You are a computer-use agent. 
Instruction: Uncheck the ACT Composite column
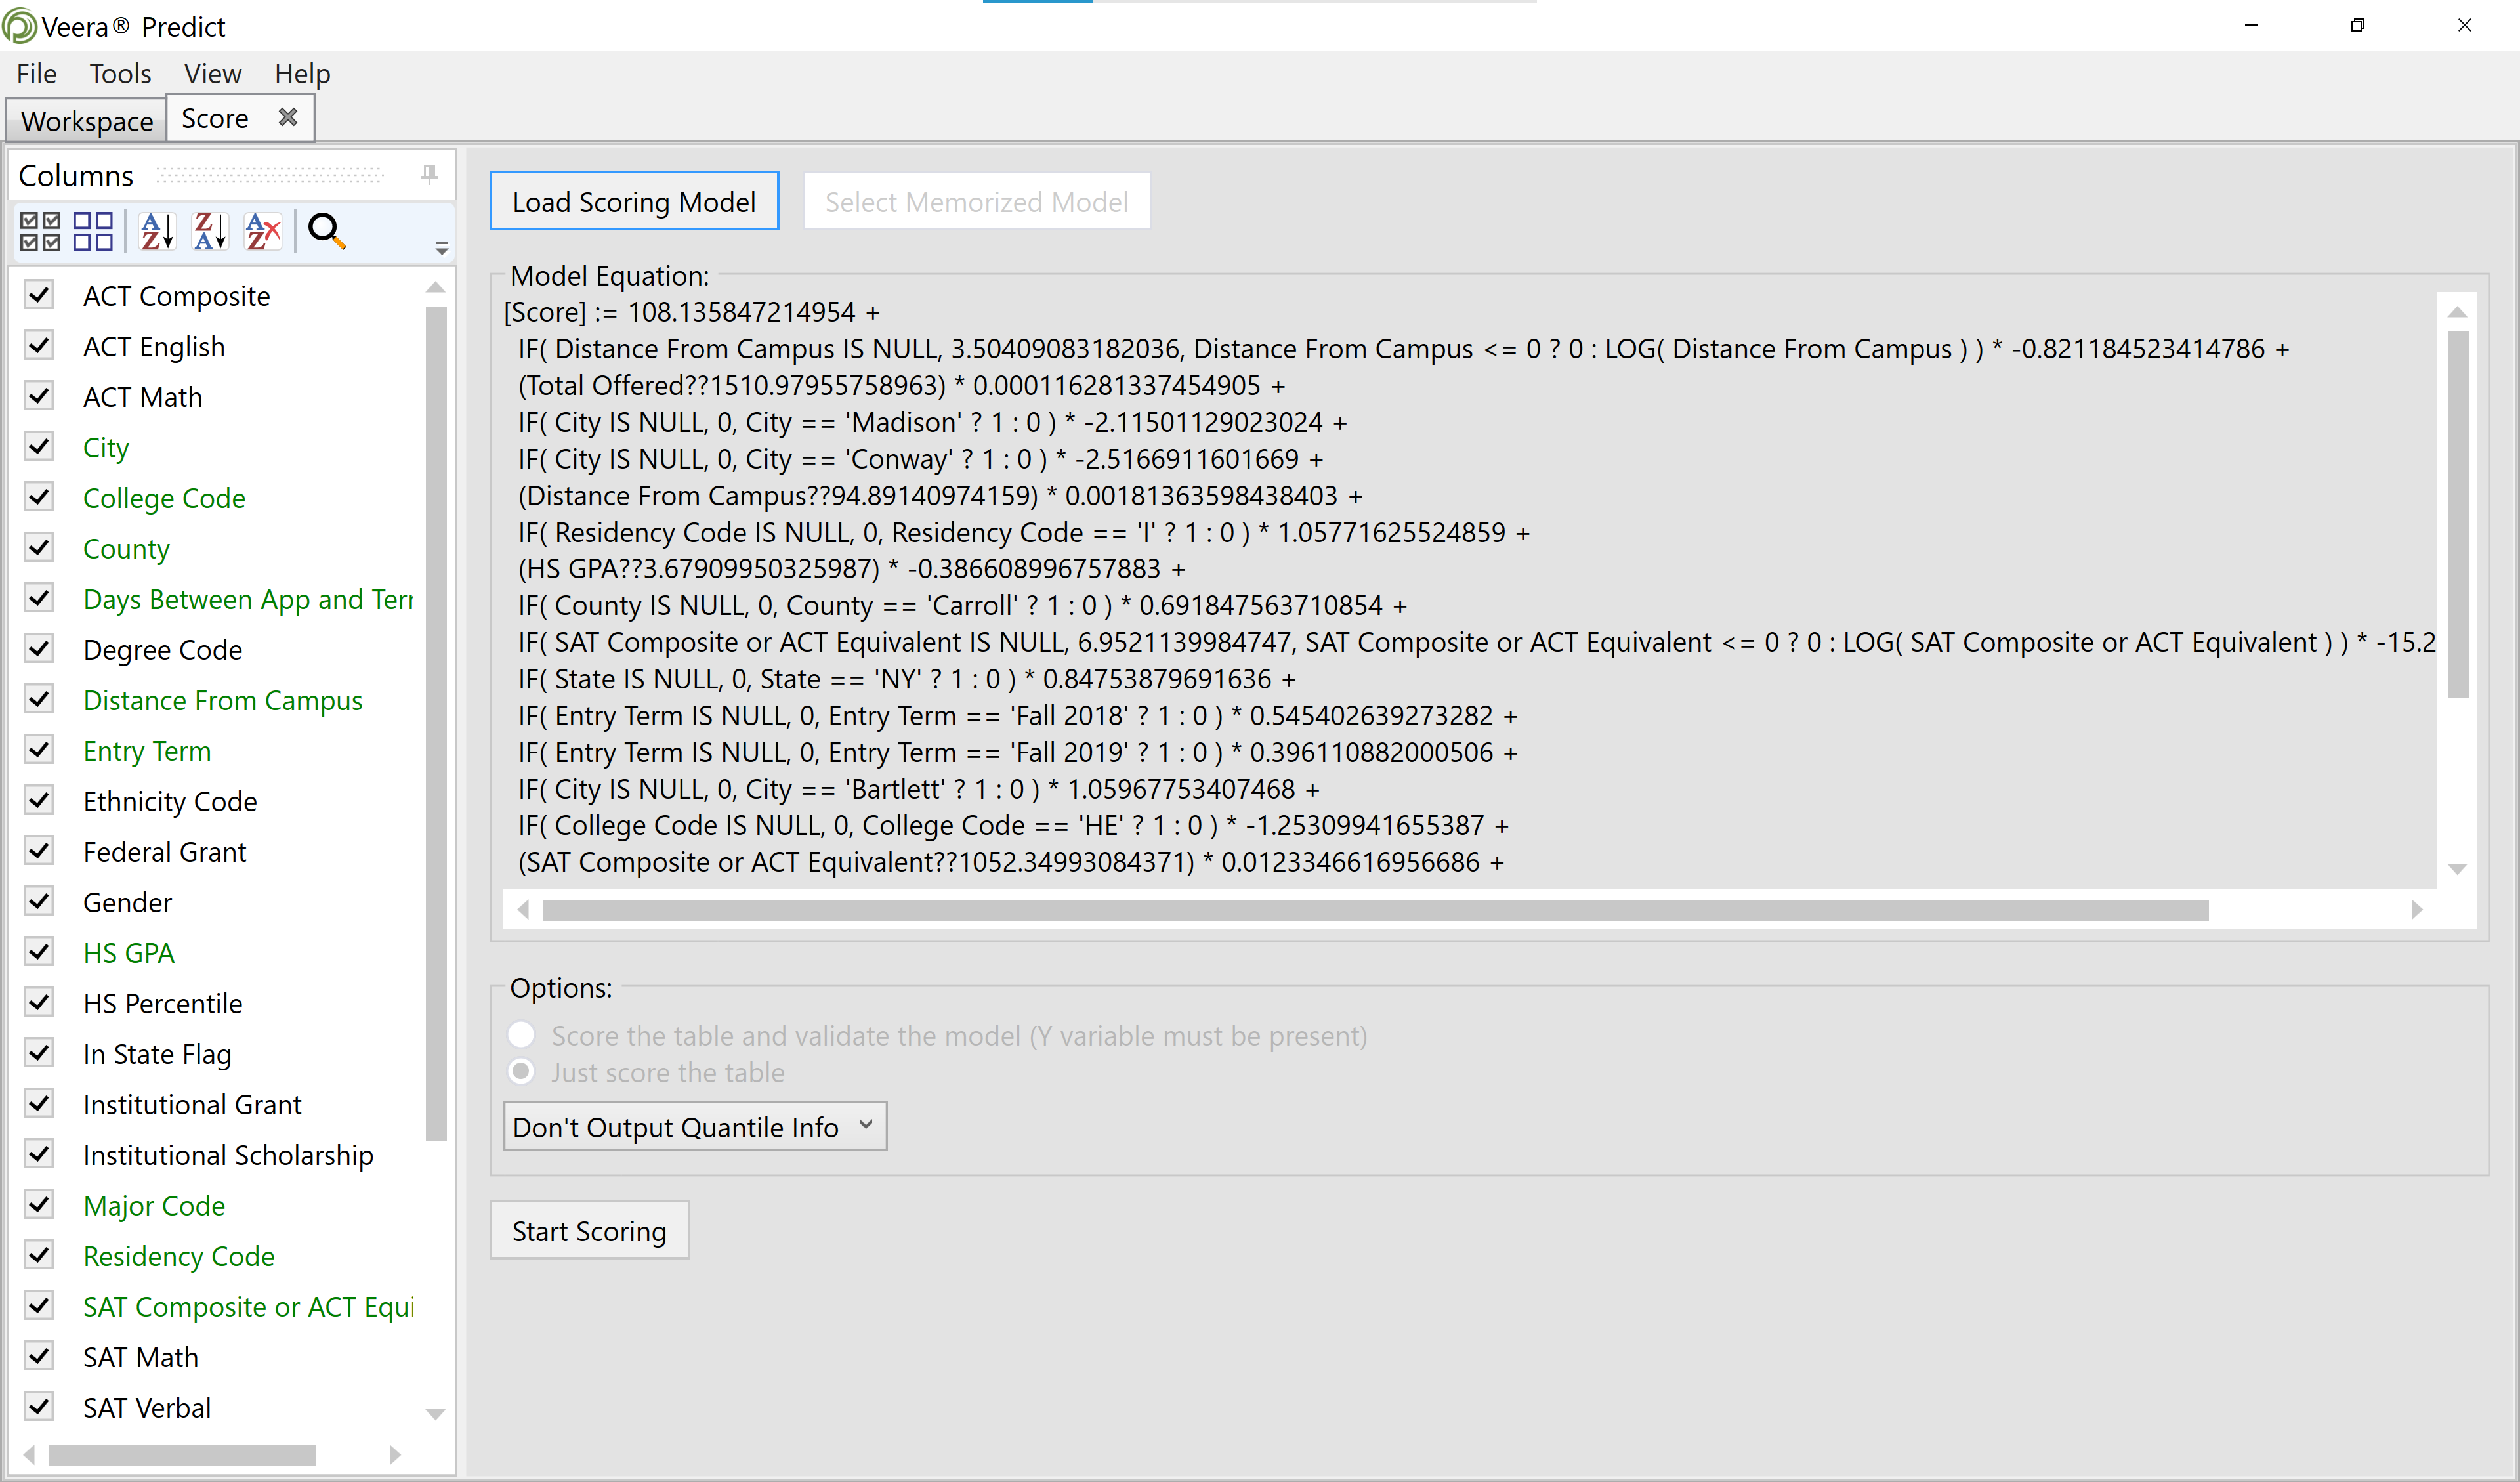(39, 295)
